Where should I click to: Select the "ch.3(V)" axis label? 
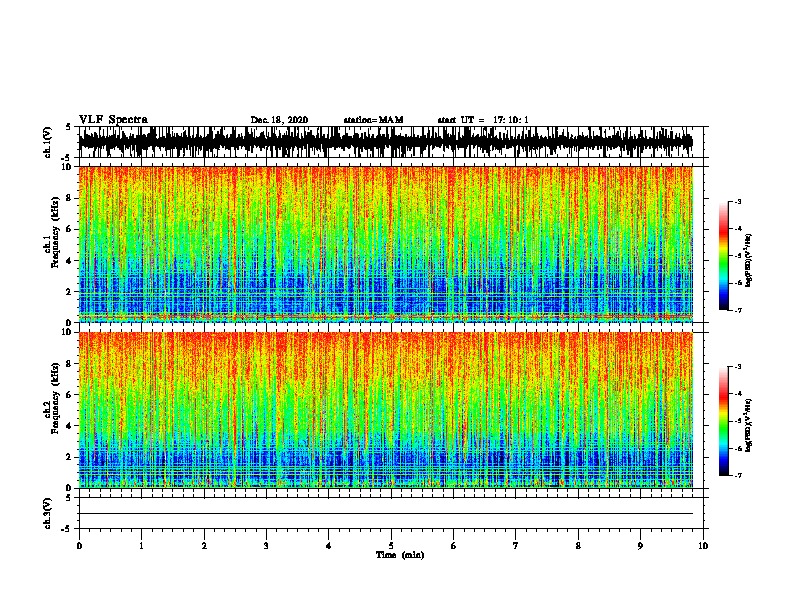tap(48, 513)
